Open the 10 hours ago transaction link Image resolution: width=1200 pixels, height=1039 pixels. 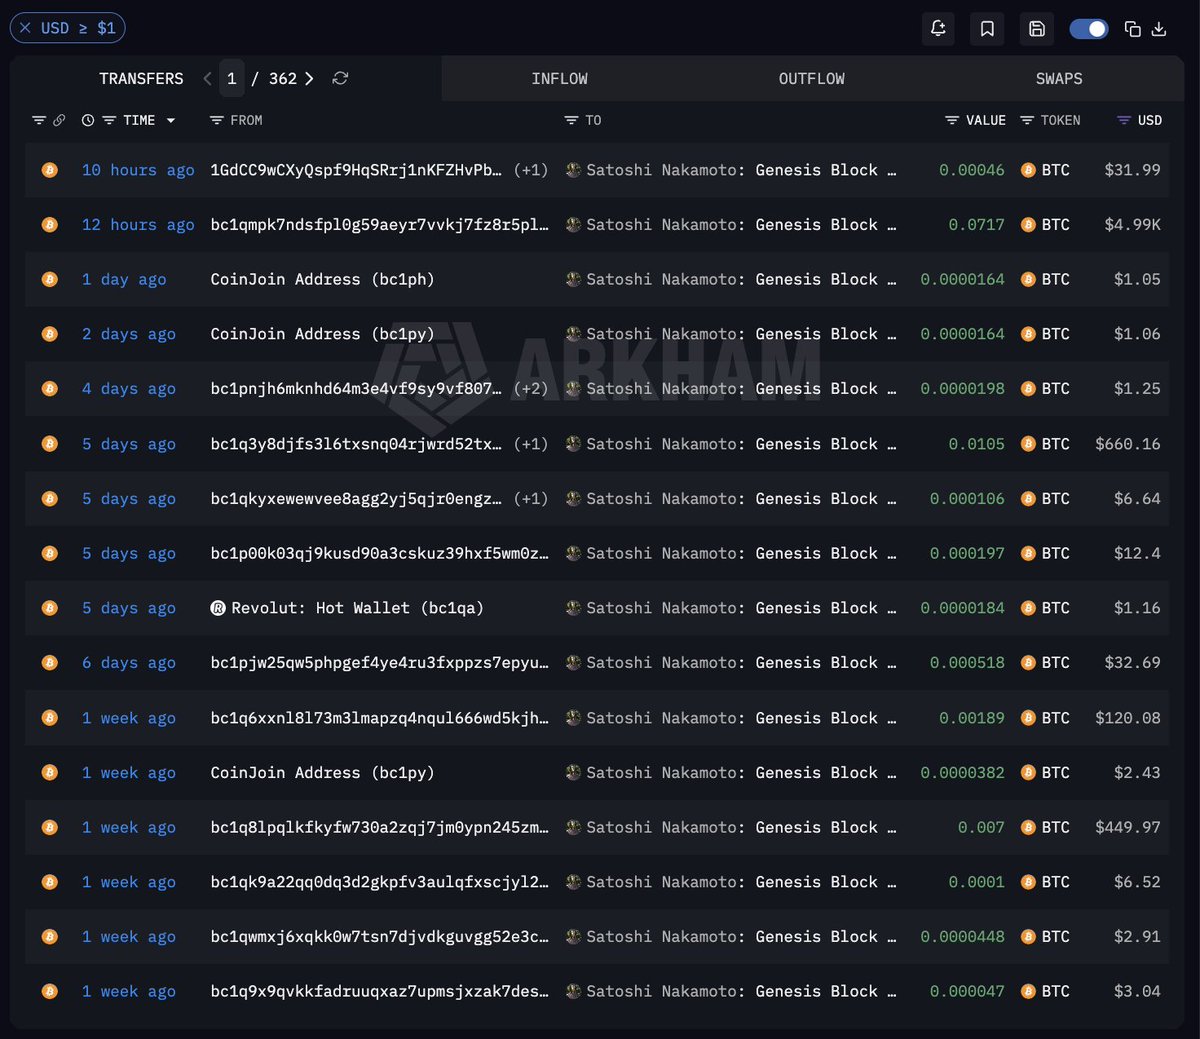click(x=138, y=170)
